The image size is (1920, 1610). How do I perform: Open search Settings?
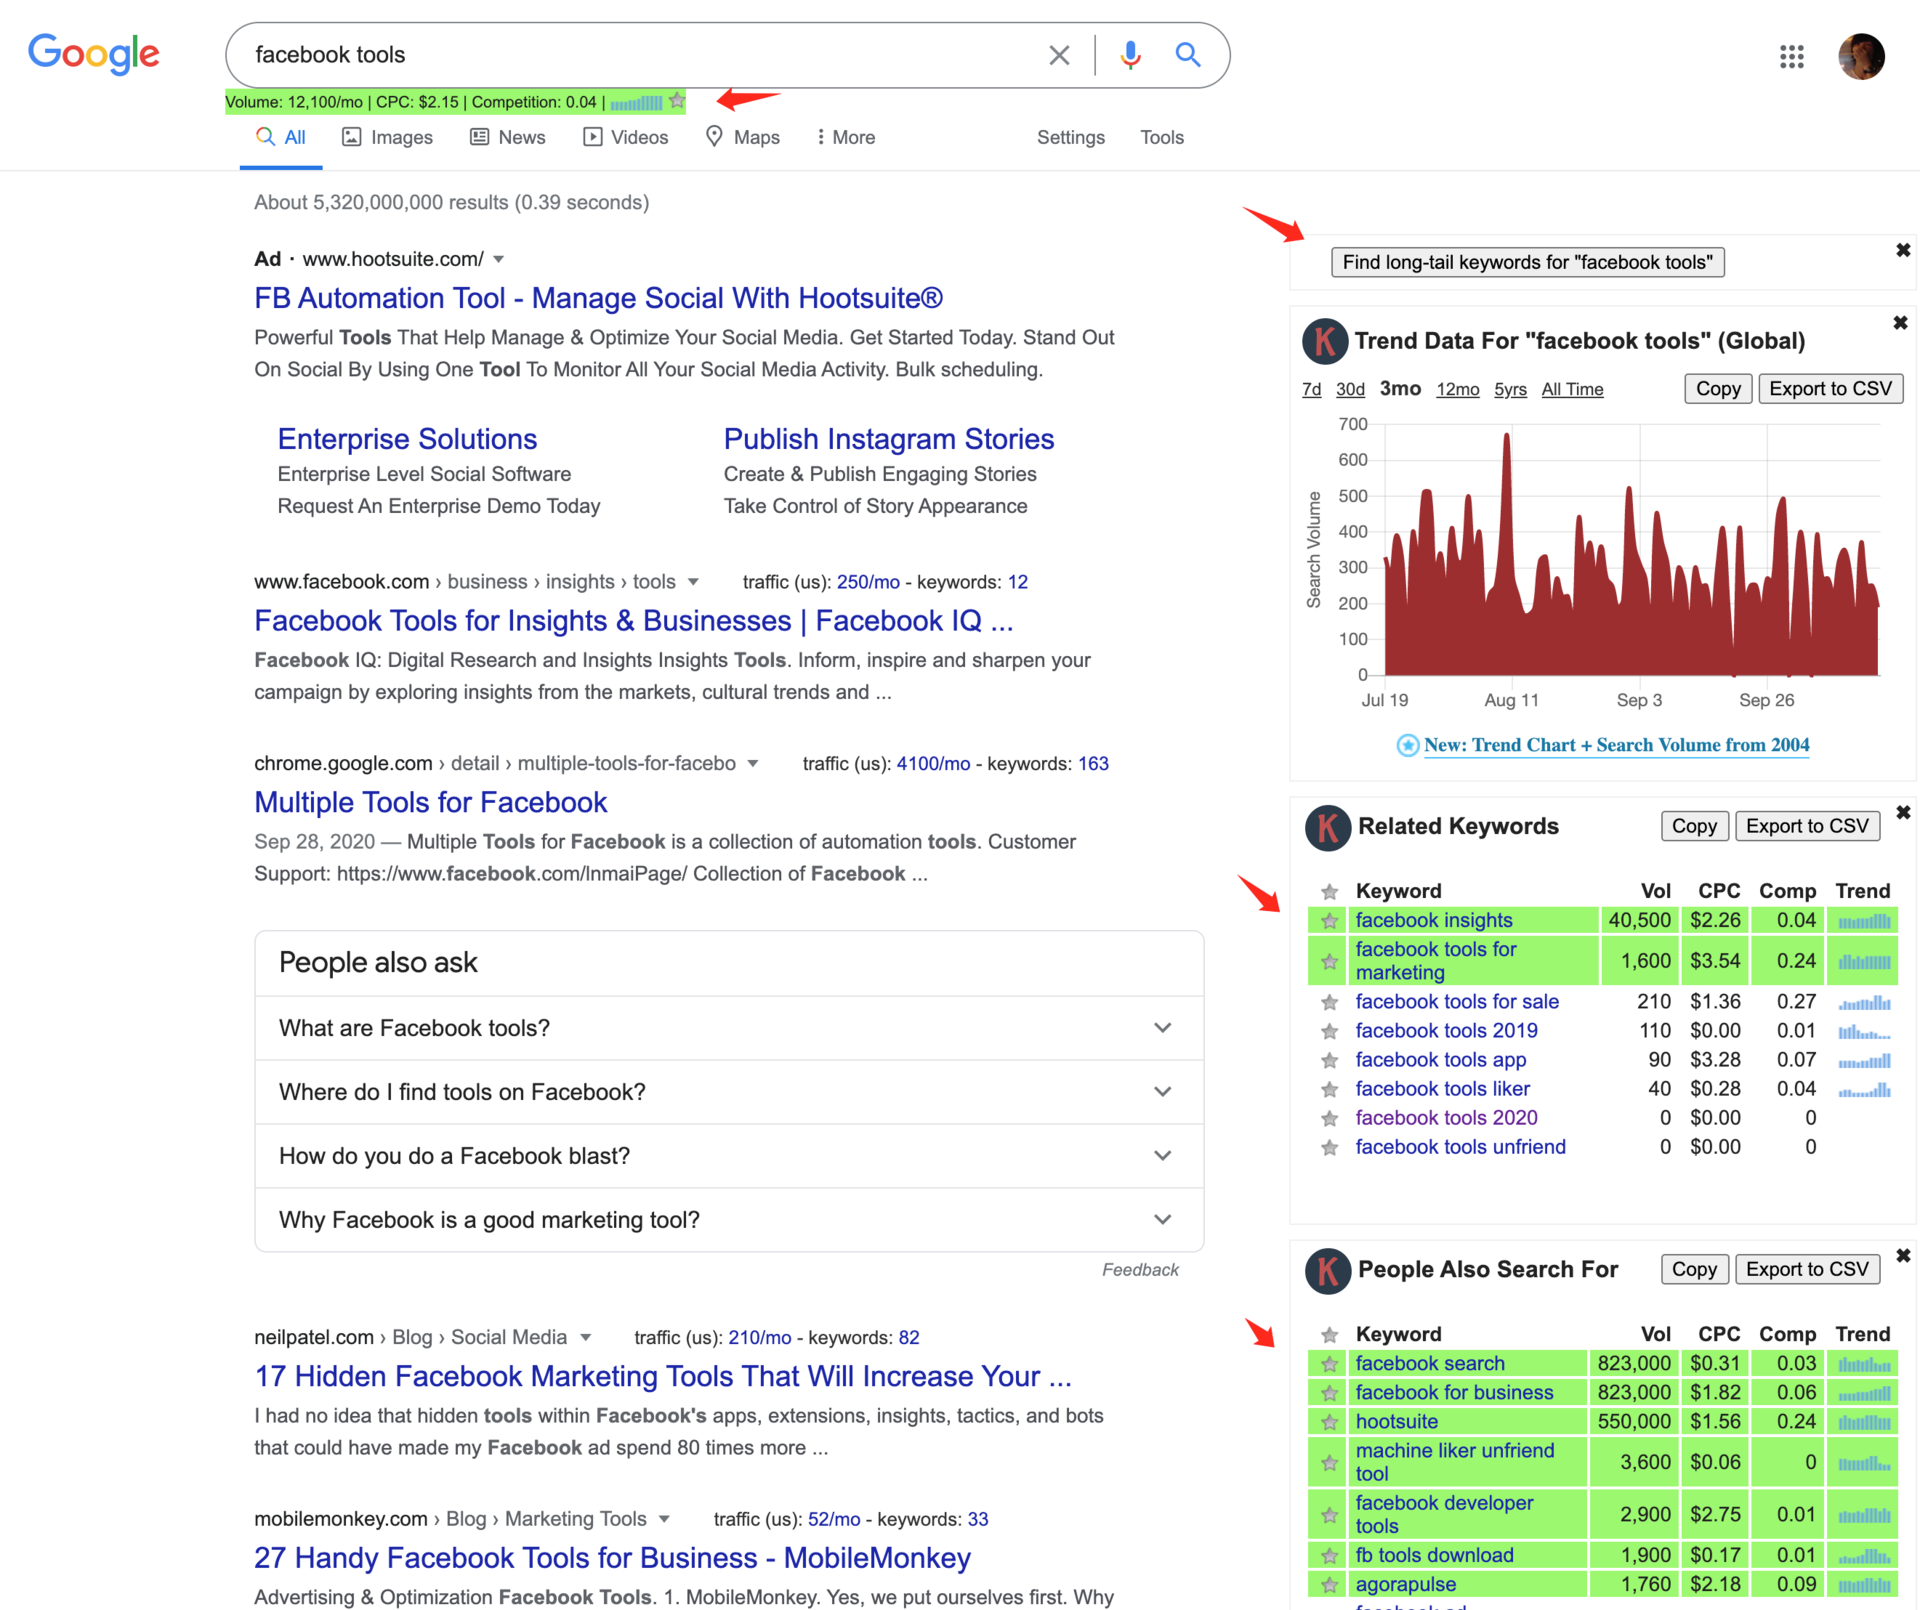(1071, 137)
